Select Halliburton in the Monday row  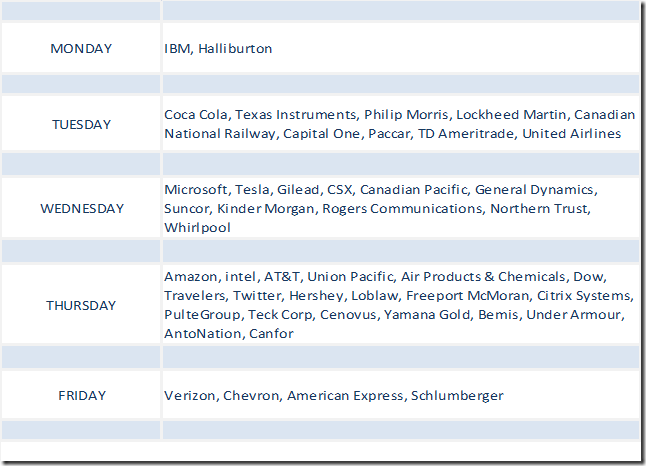(x=235, y=48)
